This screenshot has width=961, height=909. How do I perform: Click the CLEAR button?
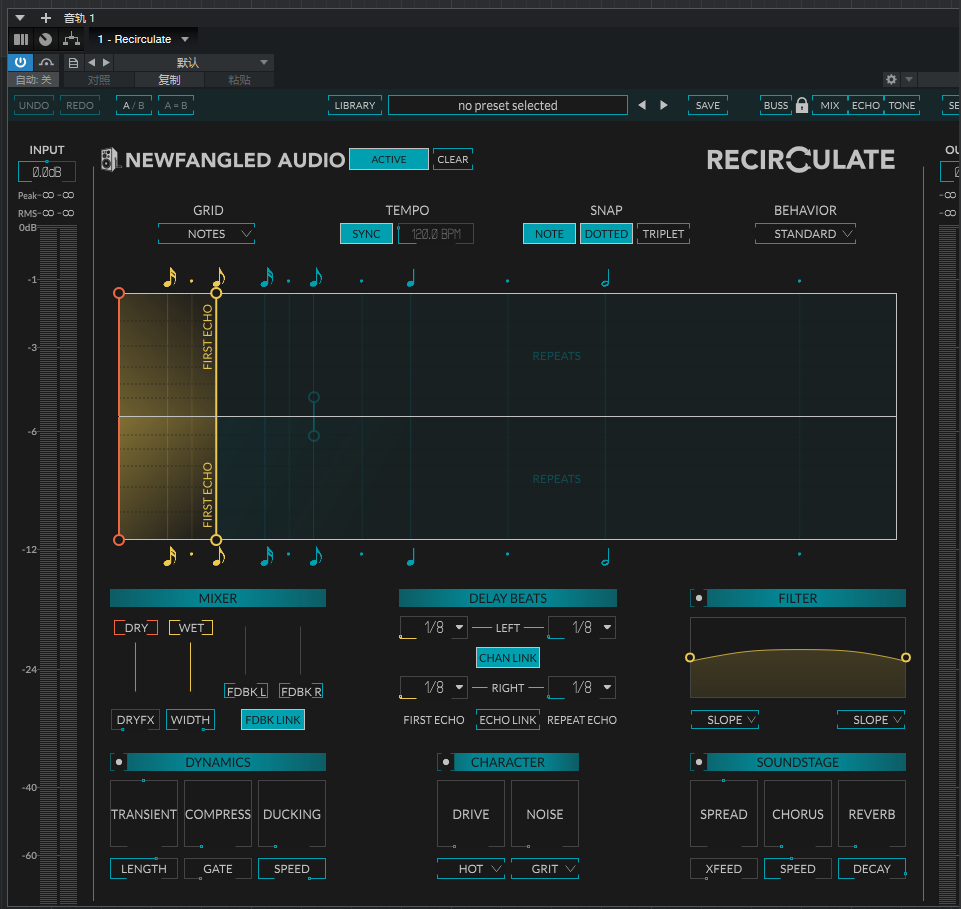click(453, 159)
